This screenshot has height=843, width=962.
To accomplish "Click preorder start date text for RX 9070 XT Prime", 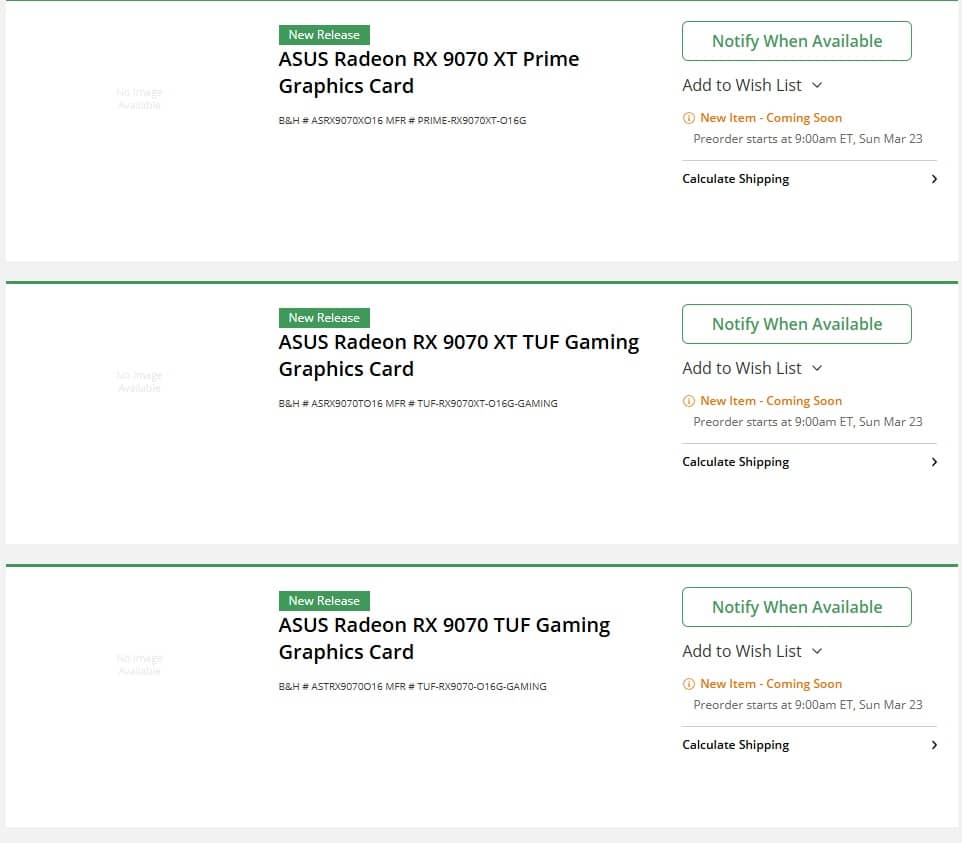I will point(807,139).
